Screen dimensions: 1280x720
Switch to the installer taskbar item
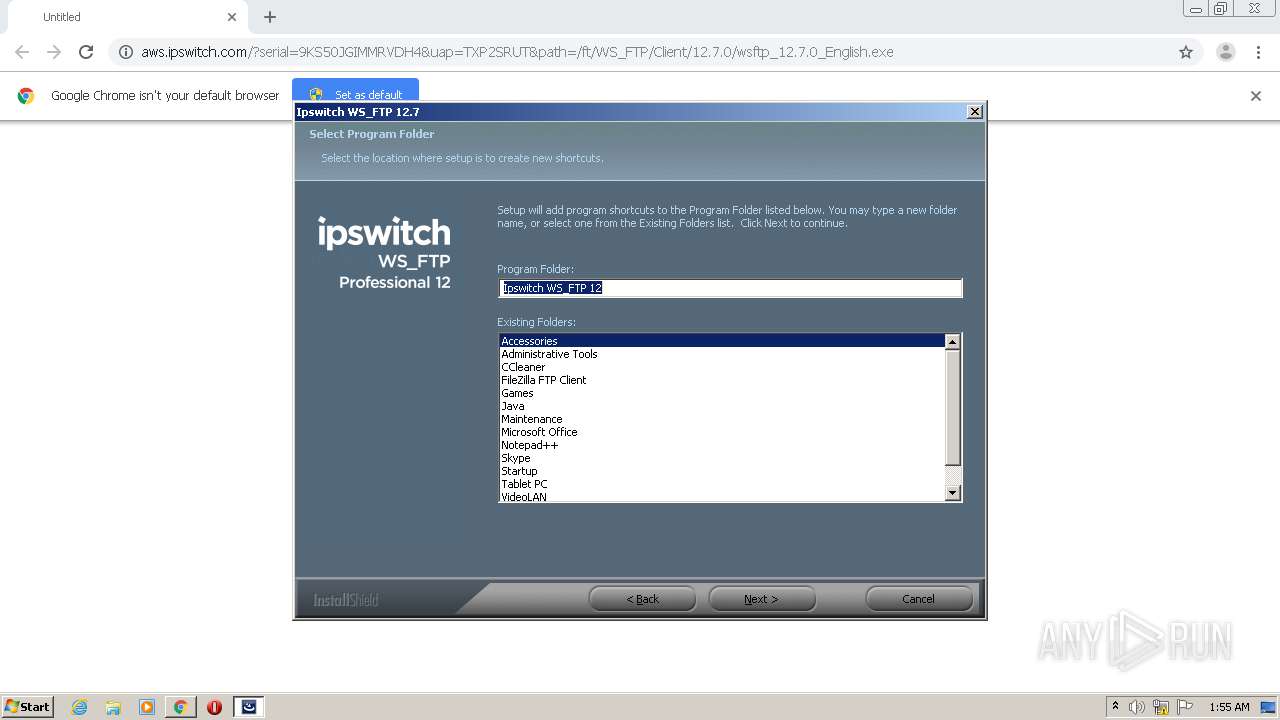249,707
